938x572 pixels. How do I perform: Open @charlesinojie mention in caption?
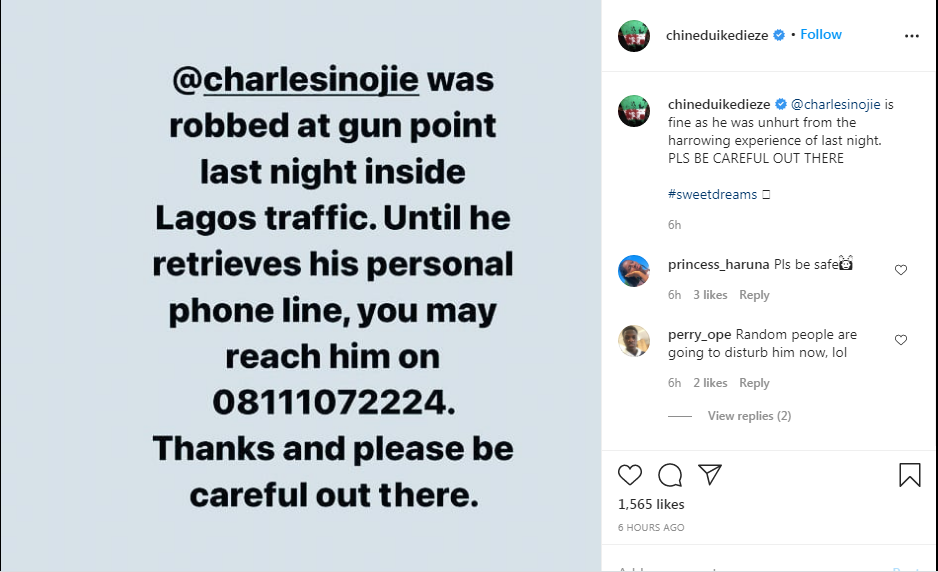837,104
